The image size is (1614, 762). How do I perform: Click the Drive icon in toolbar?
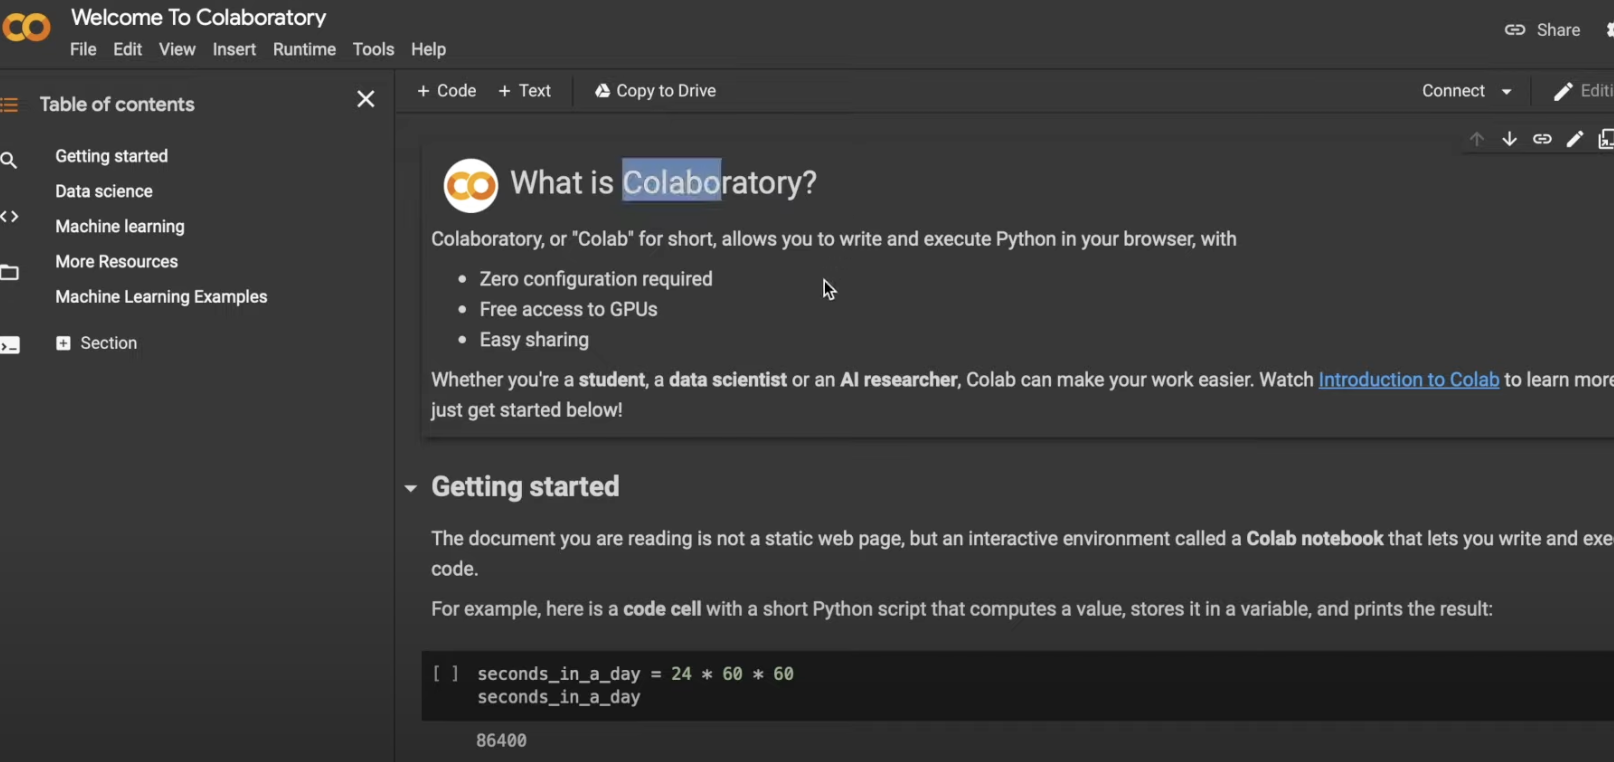click(602, 91)
